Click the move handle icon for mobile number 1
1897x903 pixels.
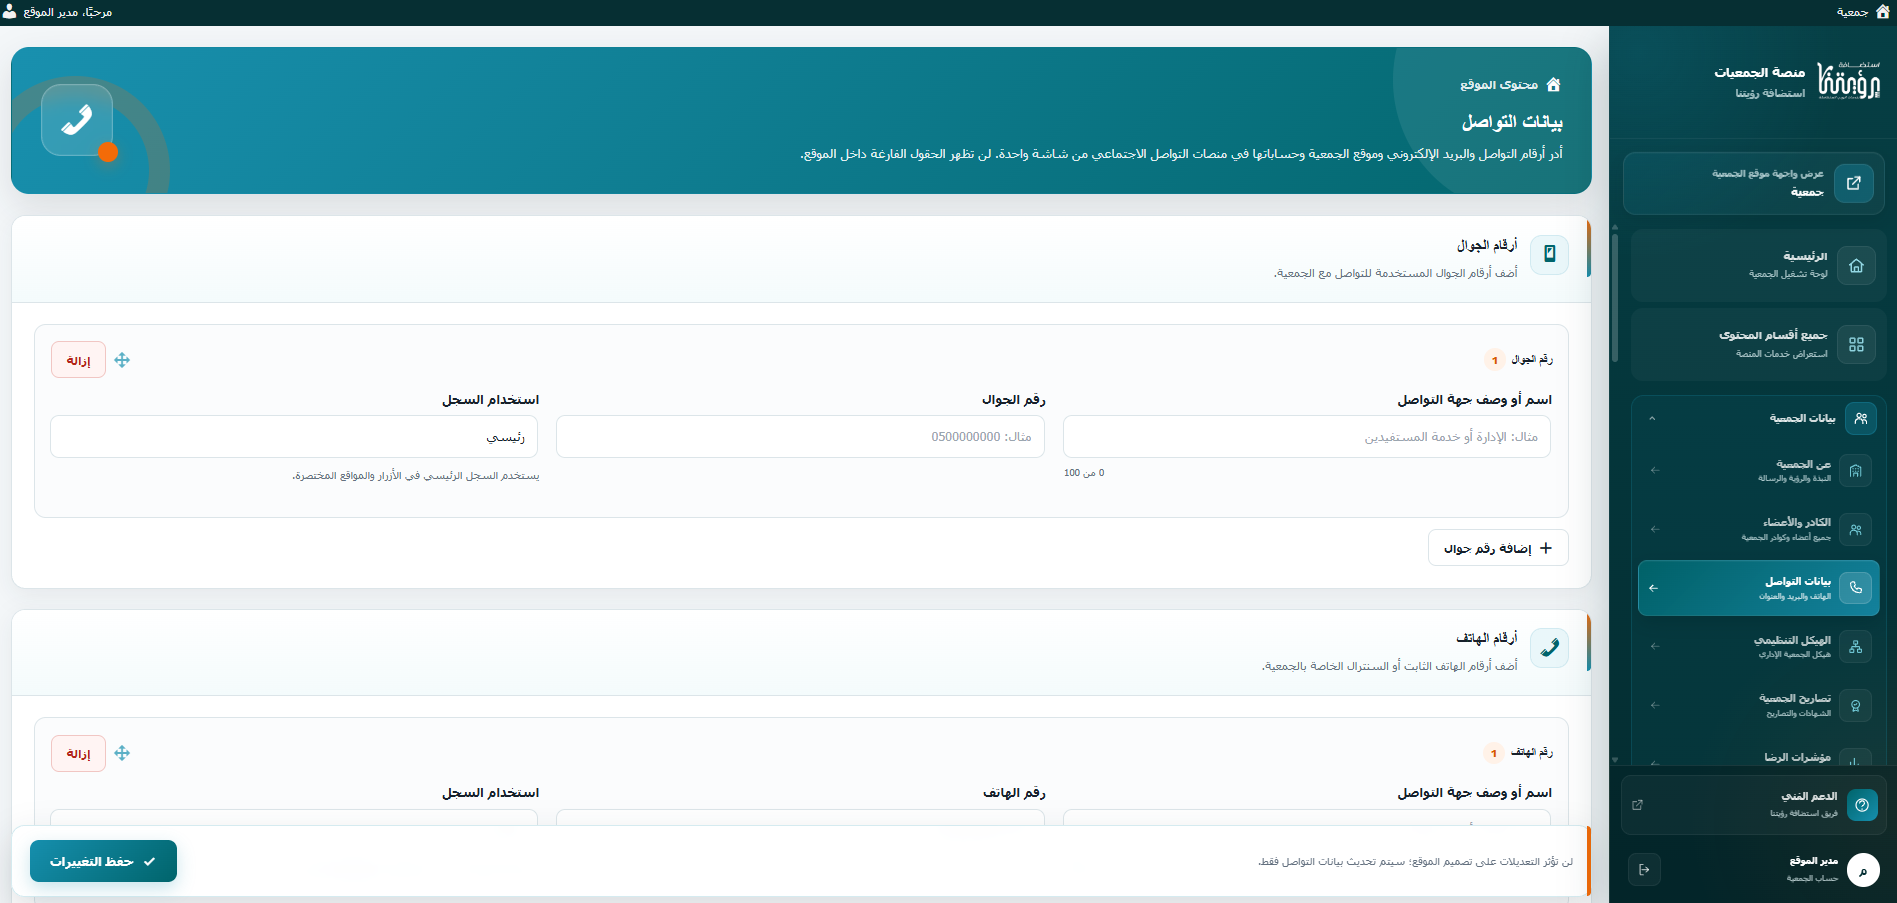click(122, 360)
